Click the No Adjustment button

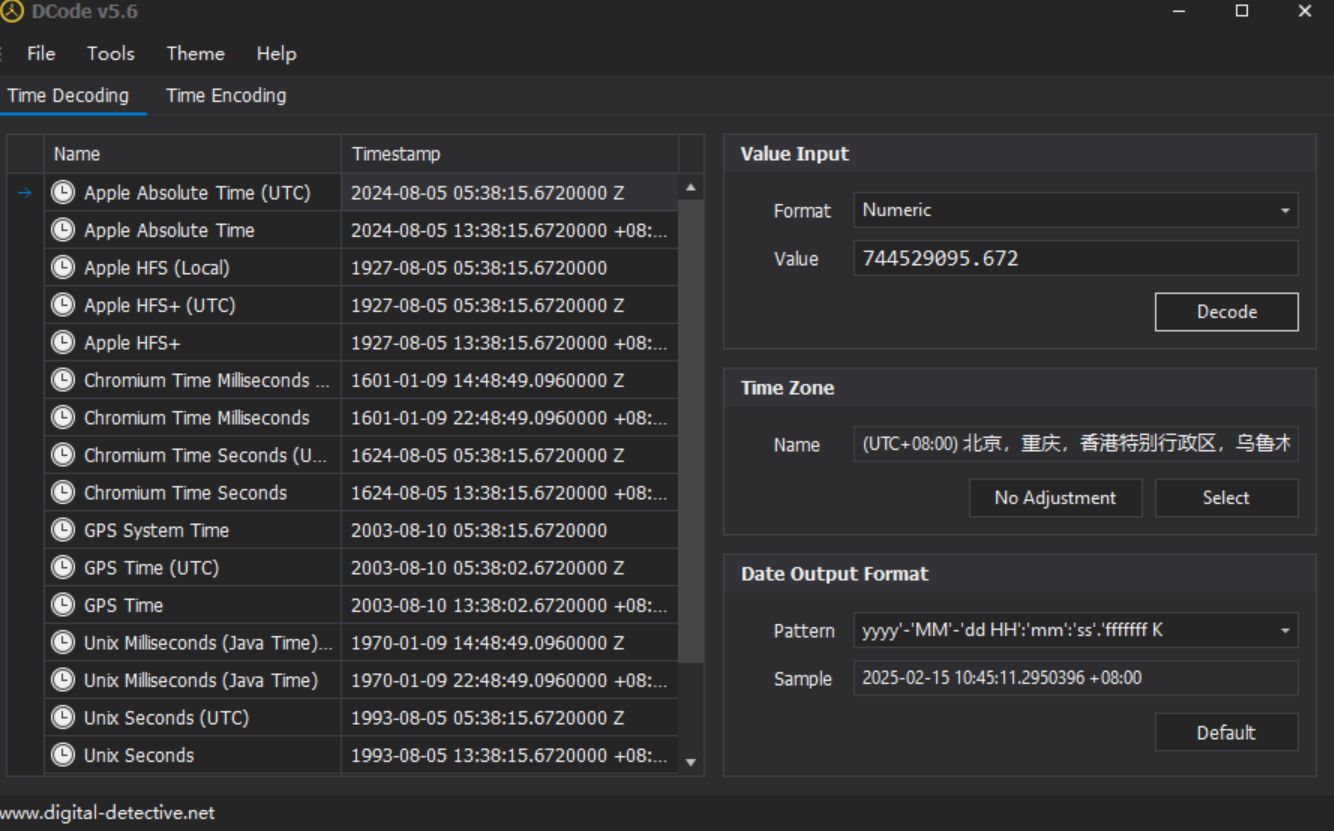1055,498
